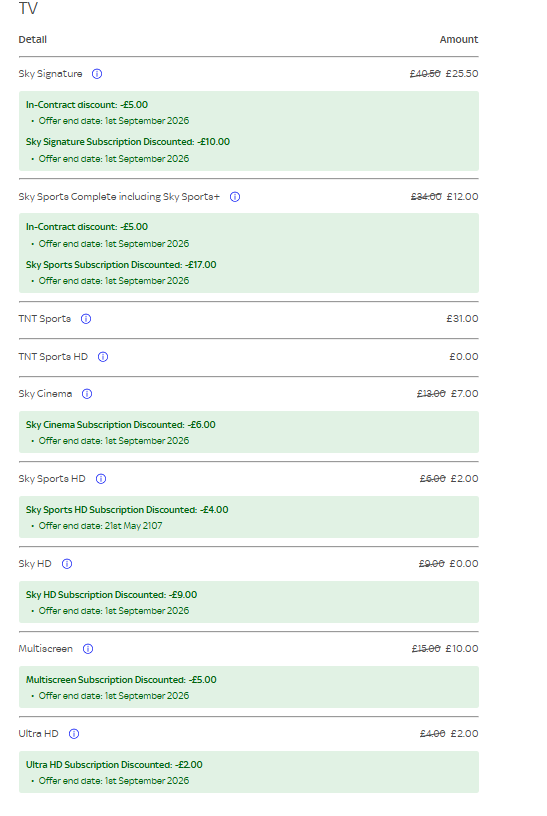Open the Sky Signature info icon
Viewport: 547px width, 816px height.
pos(97,74)
